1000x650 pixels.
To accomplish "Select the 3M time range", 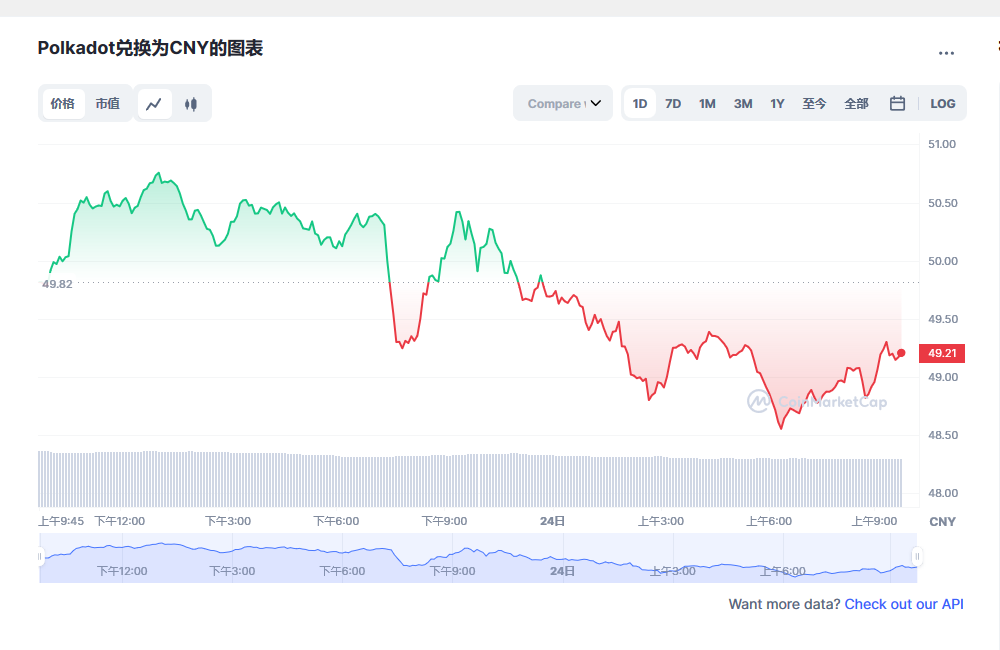I will pyautogui.click(x=743, y=103).
